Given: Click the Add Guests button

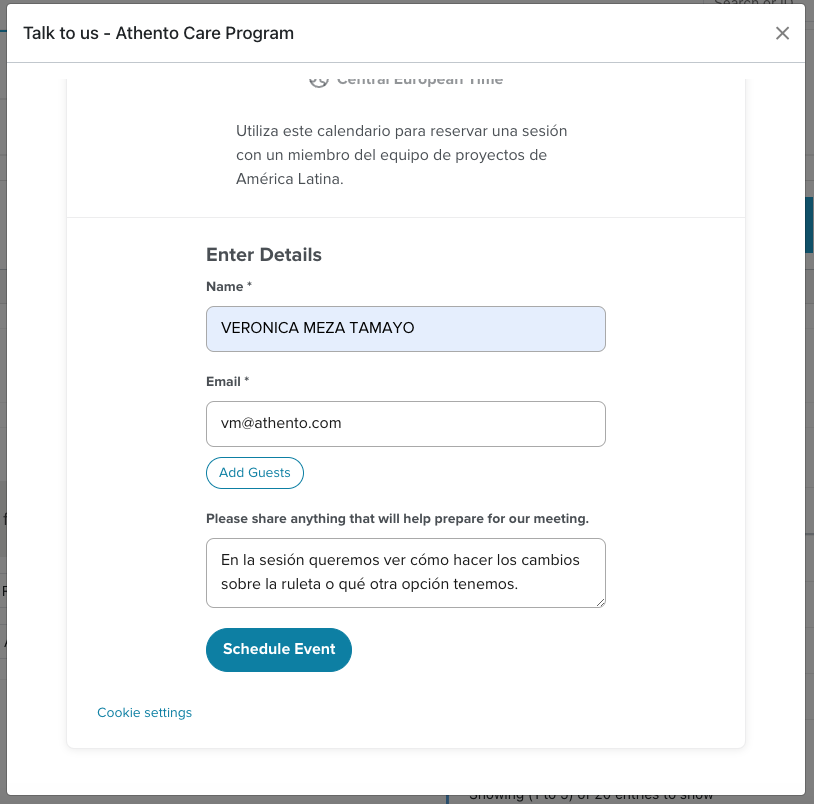Looking at the screenshot, I should 254,473.
